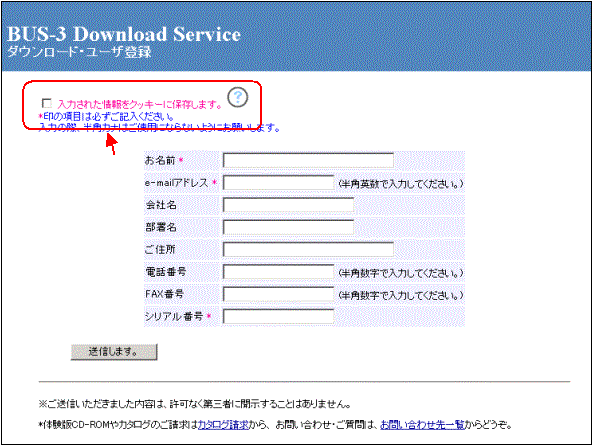This screenshot has height=445, width=592.
Task: Click the hint beside 電話番号 field
Action: tap(401, 273)
